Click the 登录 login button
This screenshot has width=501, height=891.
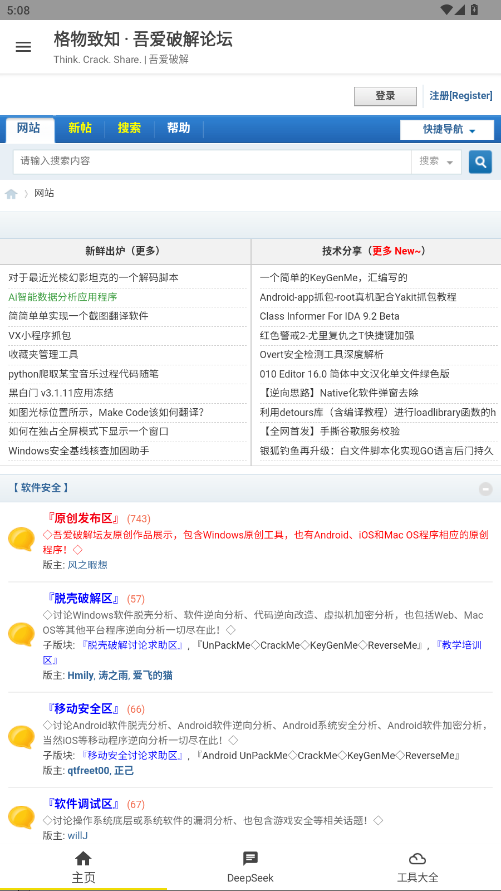[x=385, y=96]
